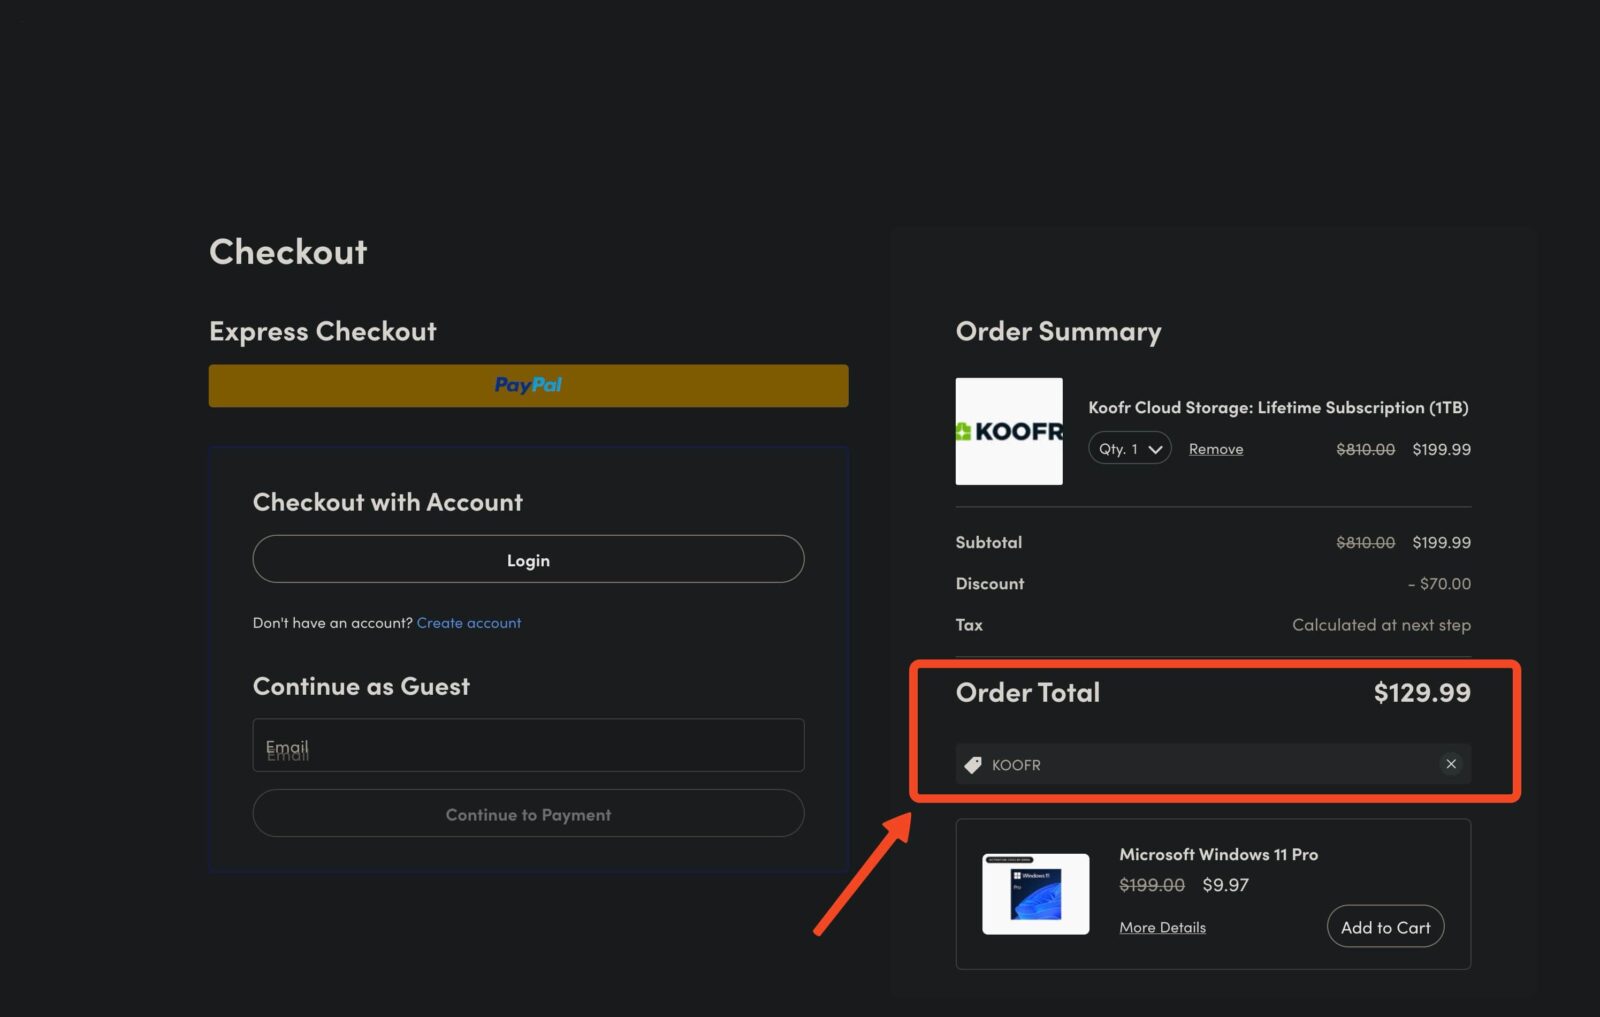Click the Login button
This screenshot has height=1017, width=1600.
point(528,560)
